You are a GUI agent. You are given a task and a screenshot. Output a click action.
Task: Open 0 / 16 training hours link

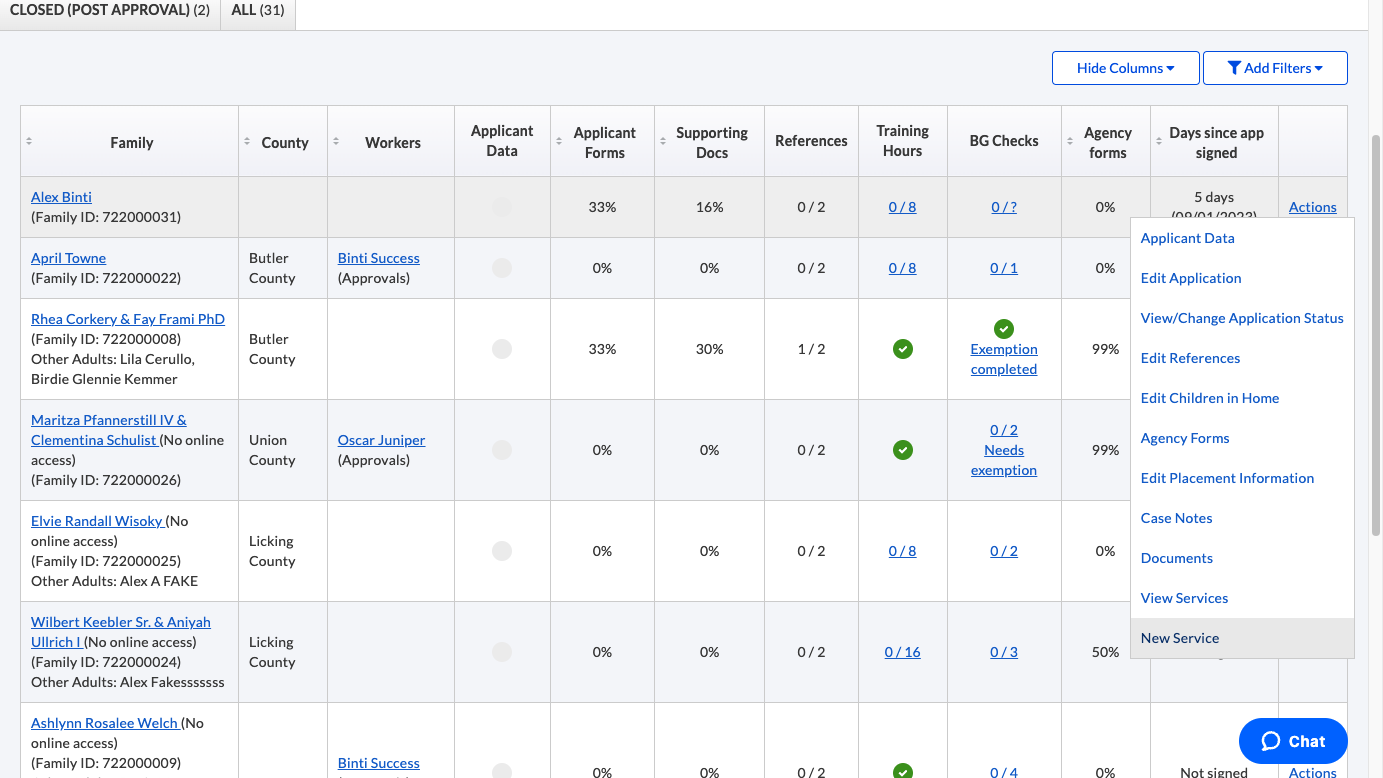coord(902,652)
